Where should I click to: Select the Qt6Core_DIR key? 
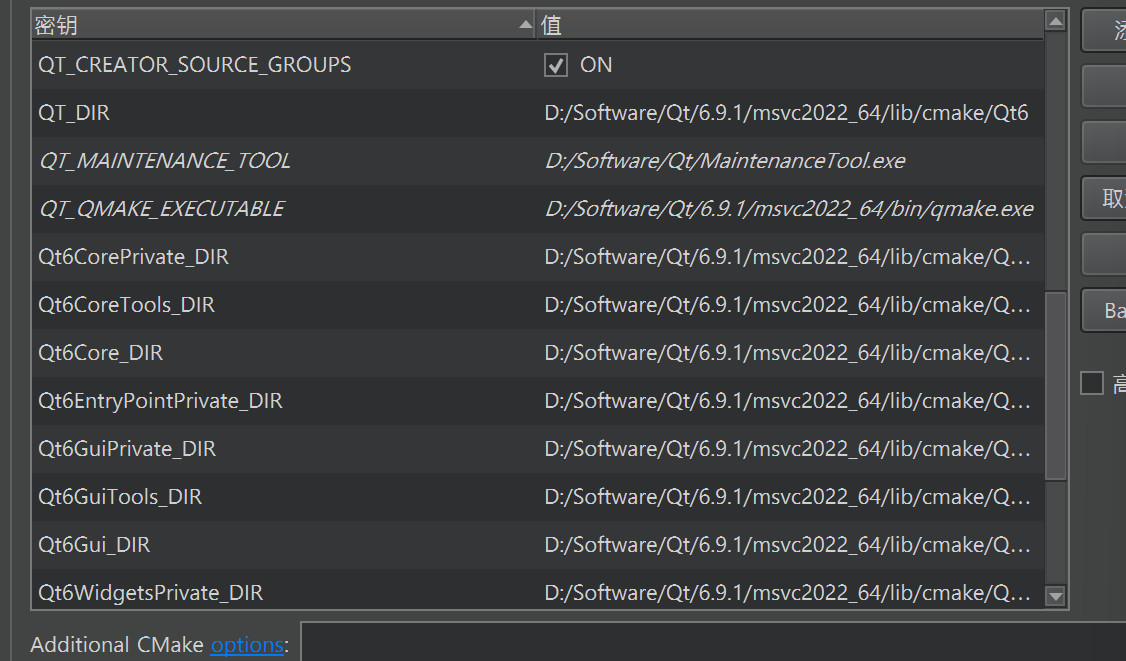(x=101, y=353)
